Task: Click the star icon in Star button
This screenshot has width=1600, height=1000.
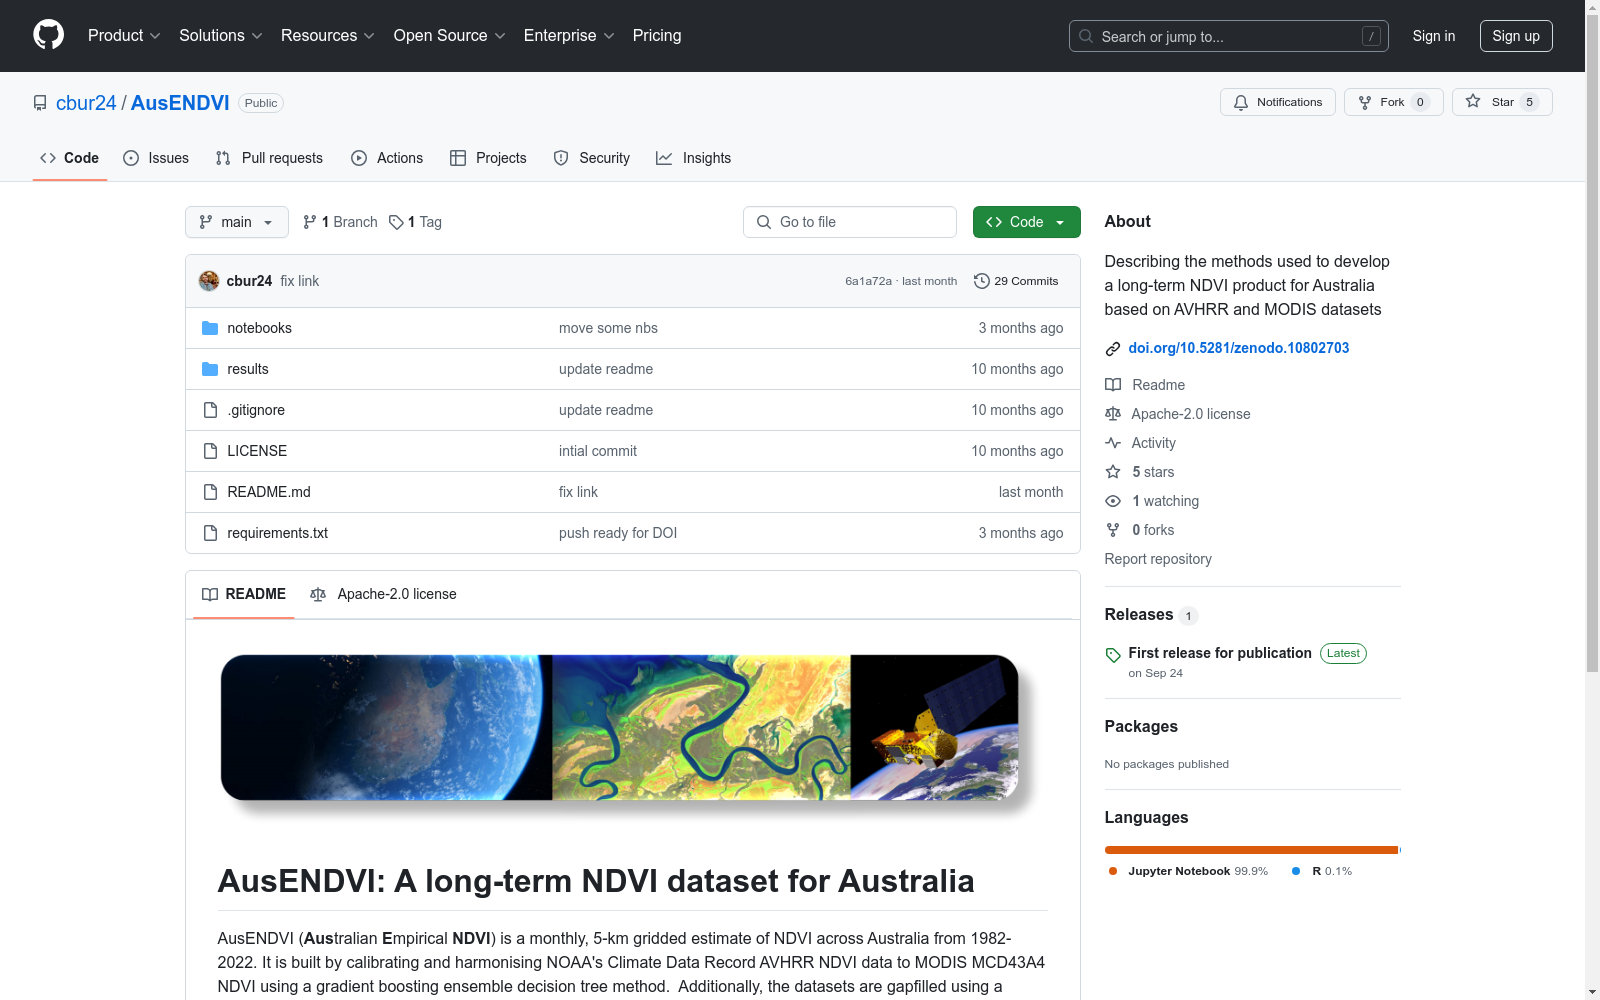Action: [x=1473, y=101]
